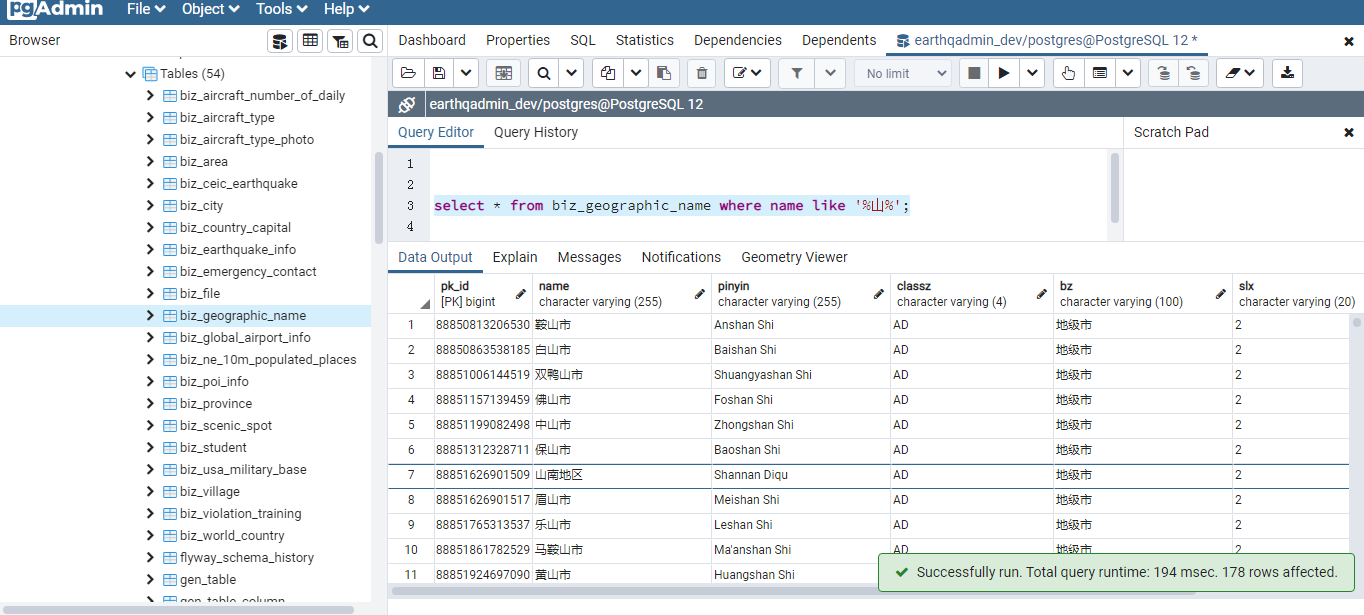The image size is (1364, 615).
Task: Click the Delete row trash icon
Action: click(x=701, y=73)
